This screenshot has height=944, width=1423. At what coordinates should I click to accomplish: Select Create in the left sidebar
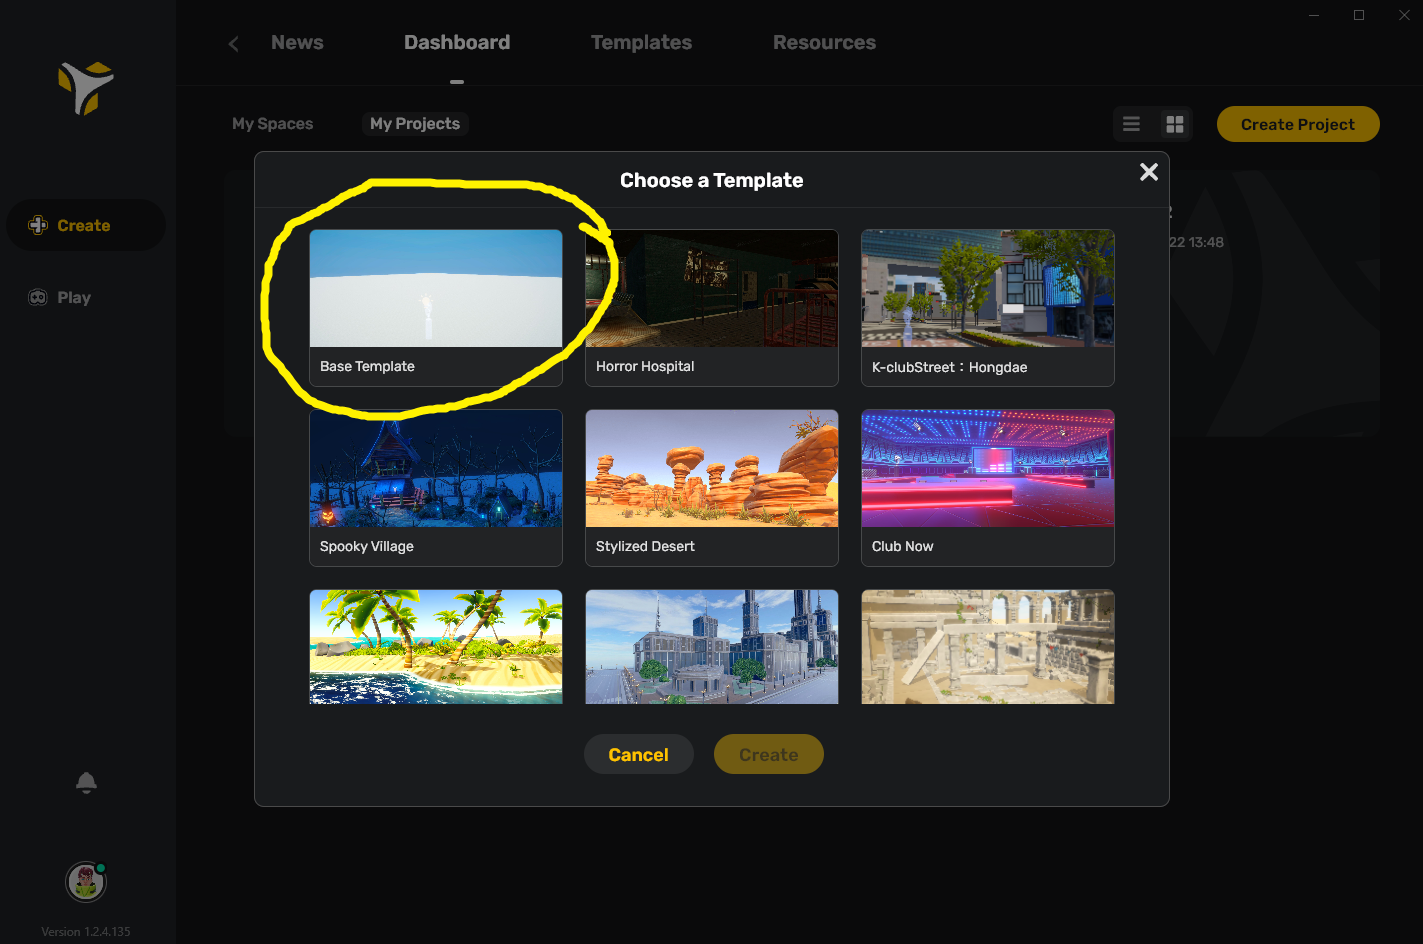point(84,225)
